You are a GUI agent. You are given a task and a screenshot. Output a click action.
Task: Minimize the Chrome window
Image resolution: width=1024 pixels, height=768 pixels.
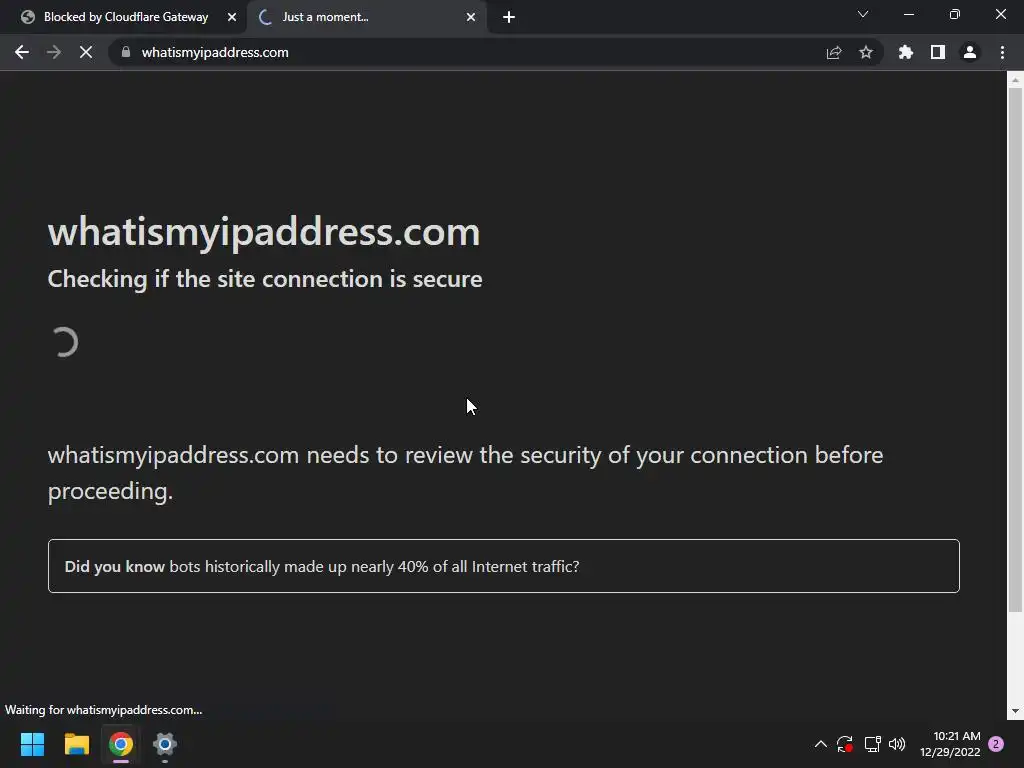point(908,14)
